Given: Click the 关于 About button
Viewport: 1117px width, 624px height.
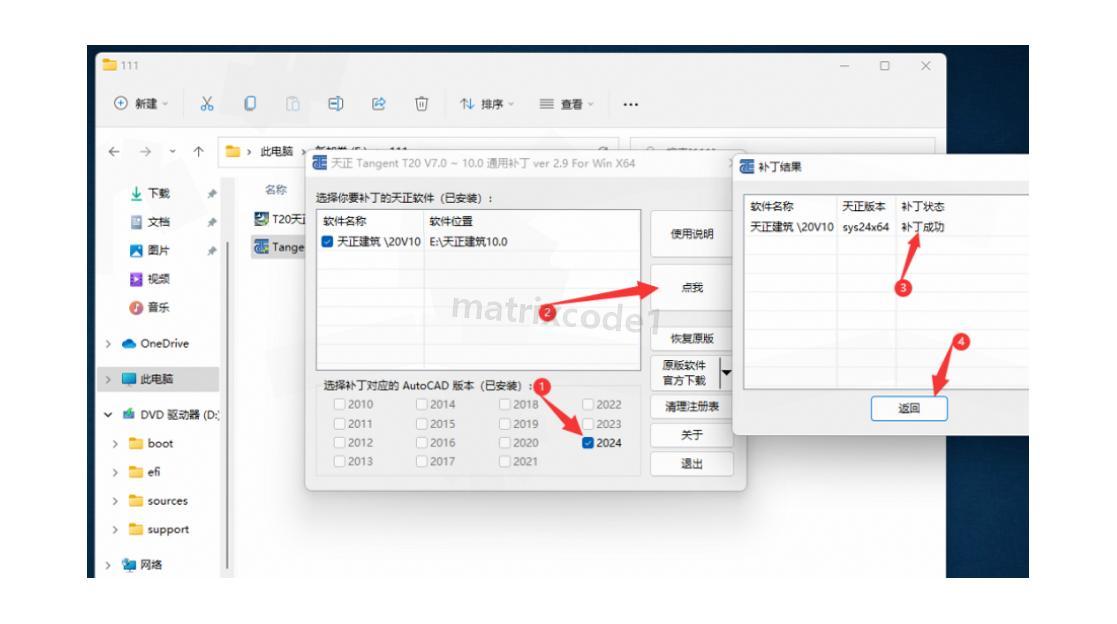Looking at the screenshot, I should click(x=692, y=435).
